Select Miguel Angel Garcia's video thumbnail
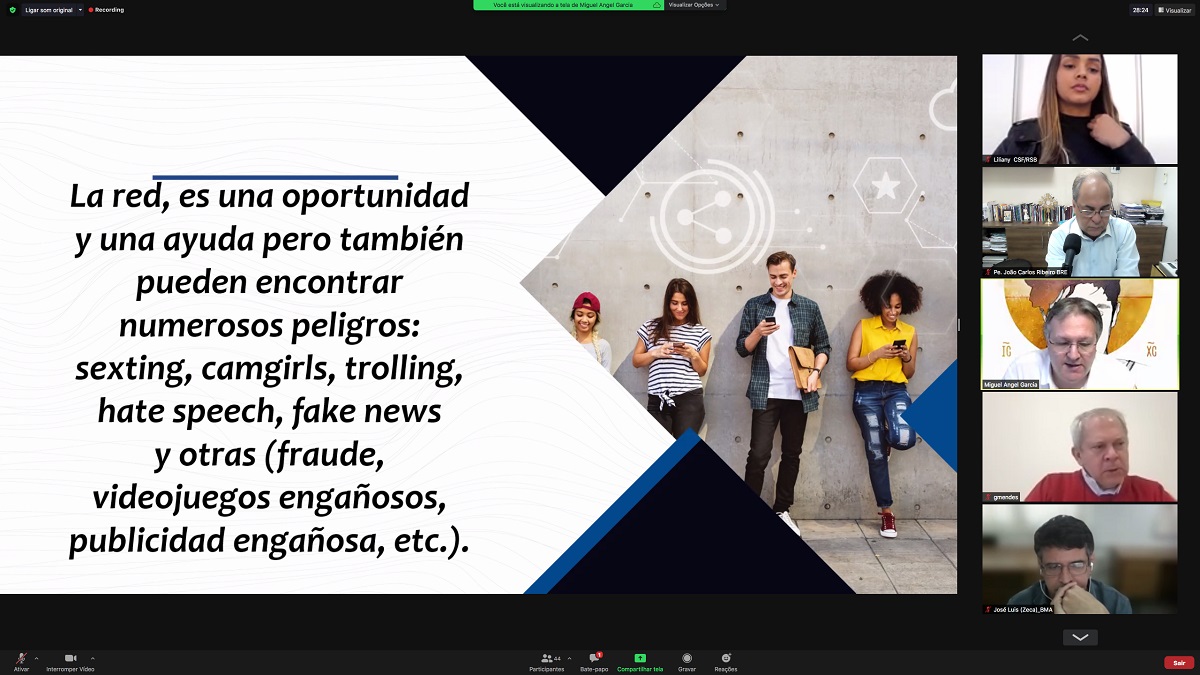The height and width of the screenshot is (675, 1200). [x=1079, y=334]
